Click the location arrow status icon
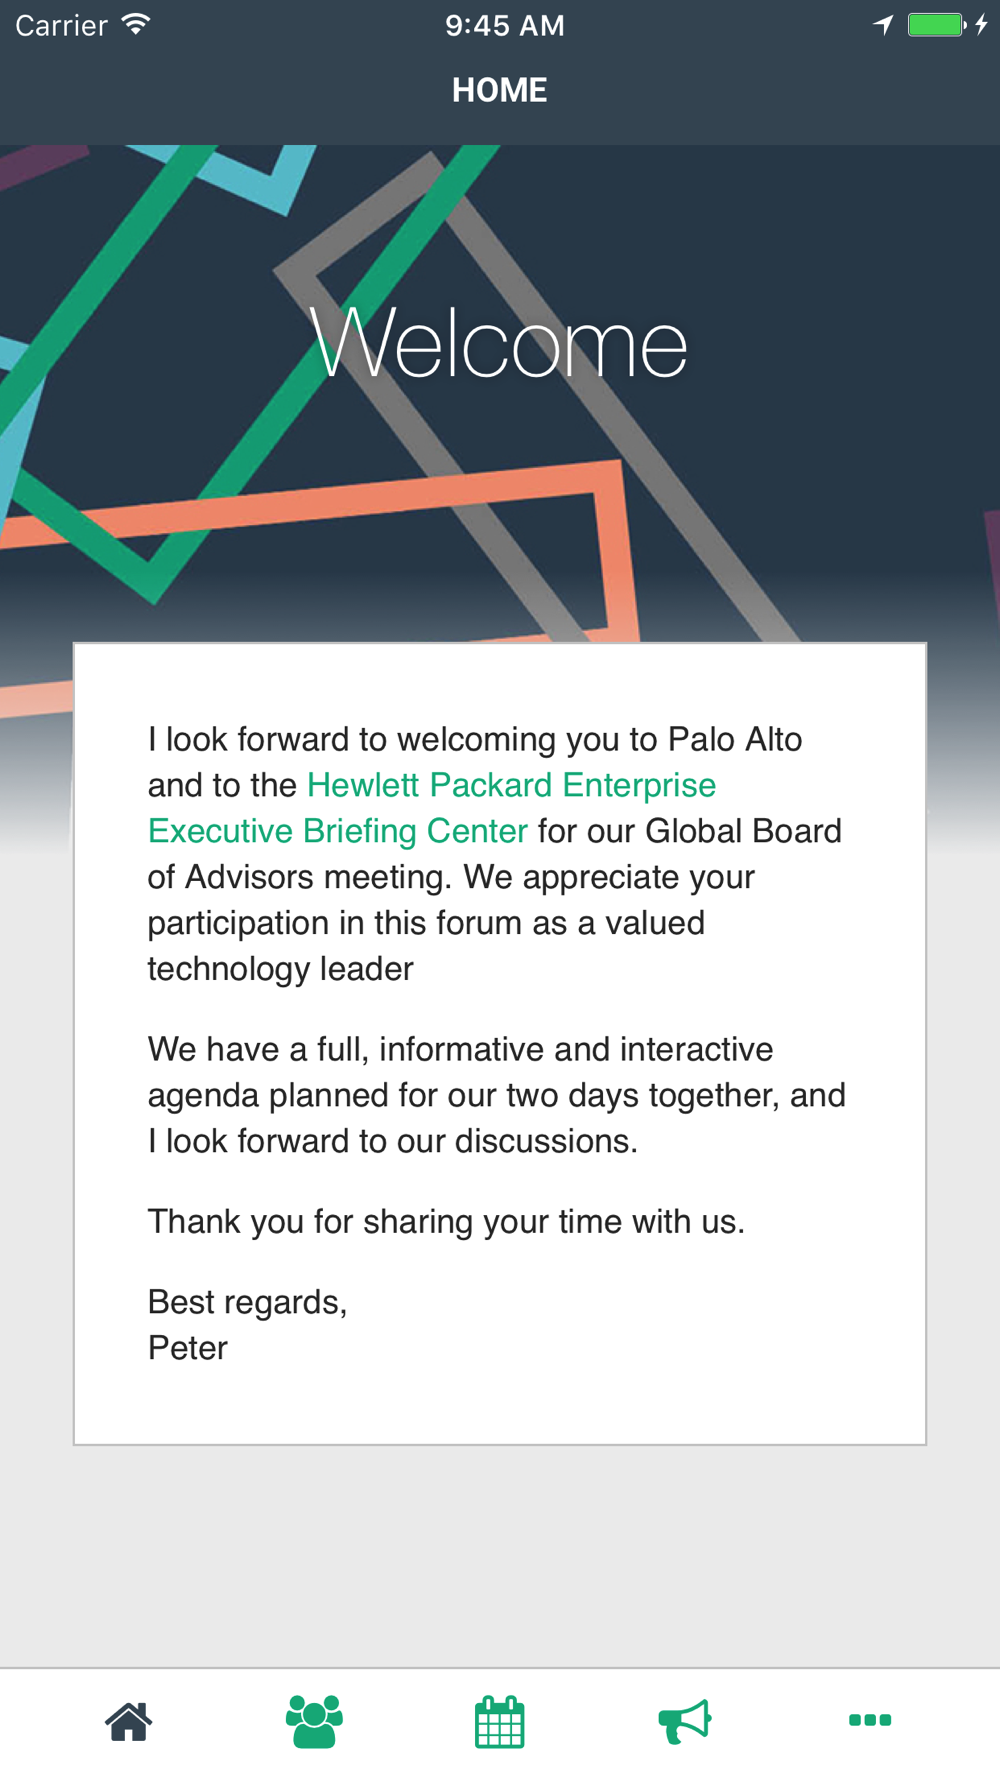Viewport: 1000px width, 1778px height. click(883, 25)
